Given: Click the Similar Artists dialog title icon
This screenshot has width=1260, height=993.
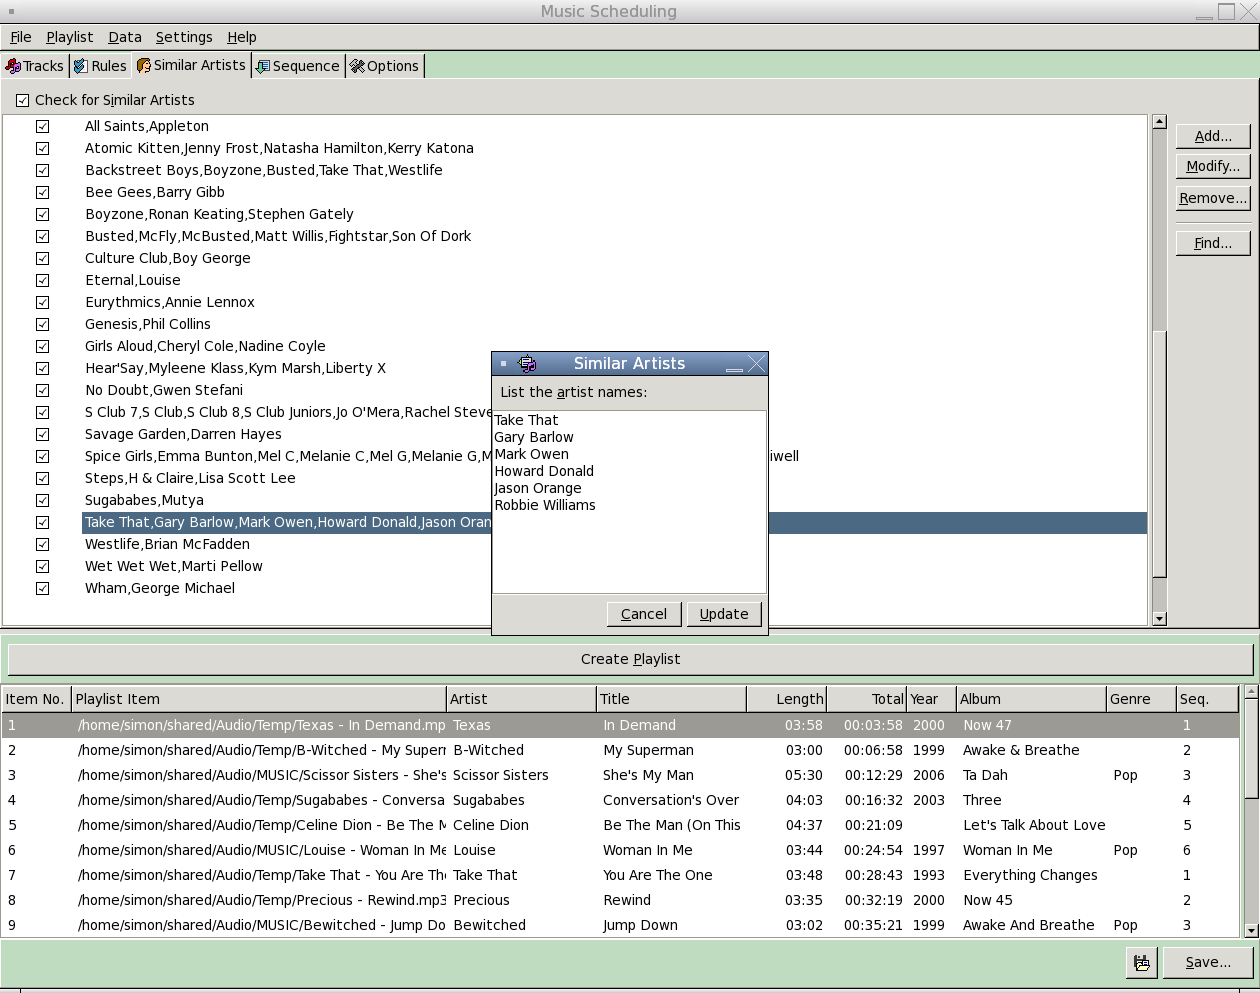Looking at the screenshot, I should [527, 364].
